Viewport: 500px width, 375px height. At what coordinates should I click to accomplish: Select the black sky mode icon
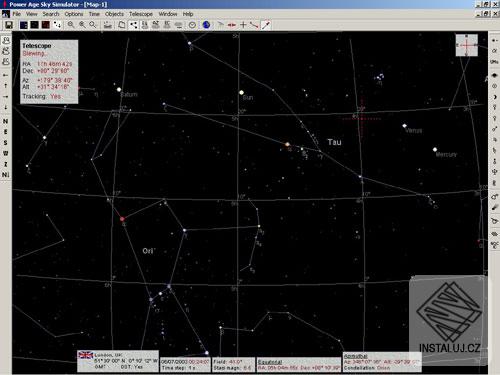(35, 25)
